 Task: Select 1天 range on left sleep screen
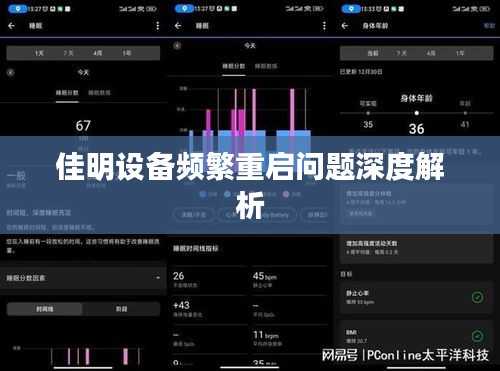tap(39, 53)
